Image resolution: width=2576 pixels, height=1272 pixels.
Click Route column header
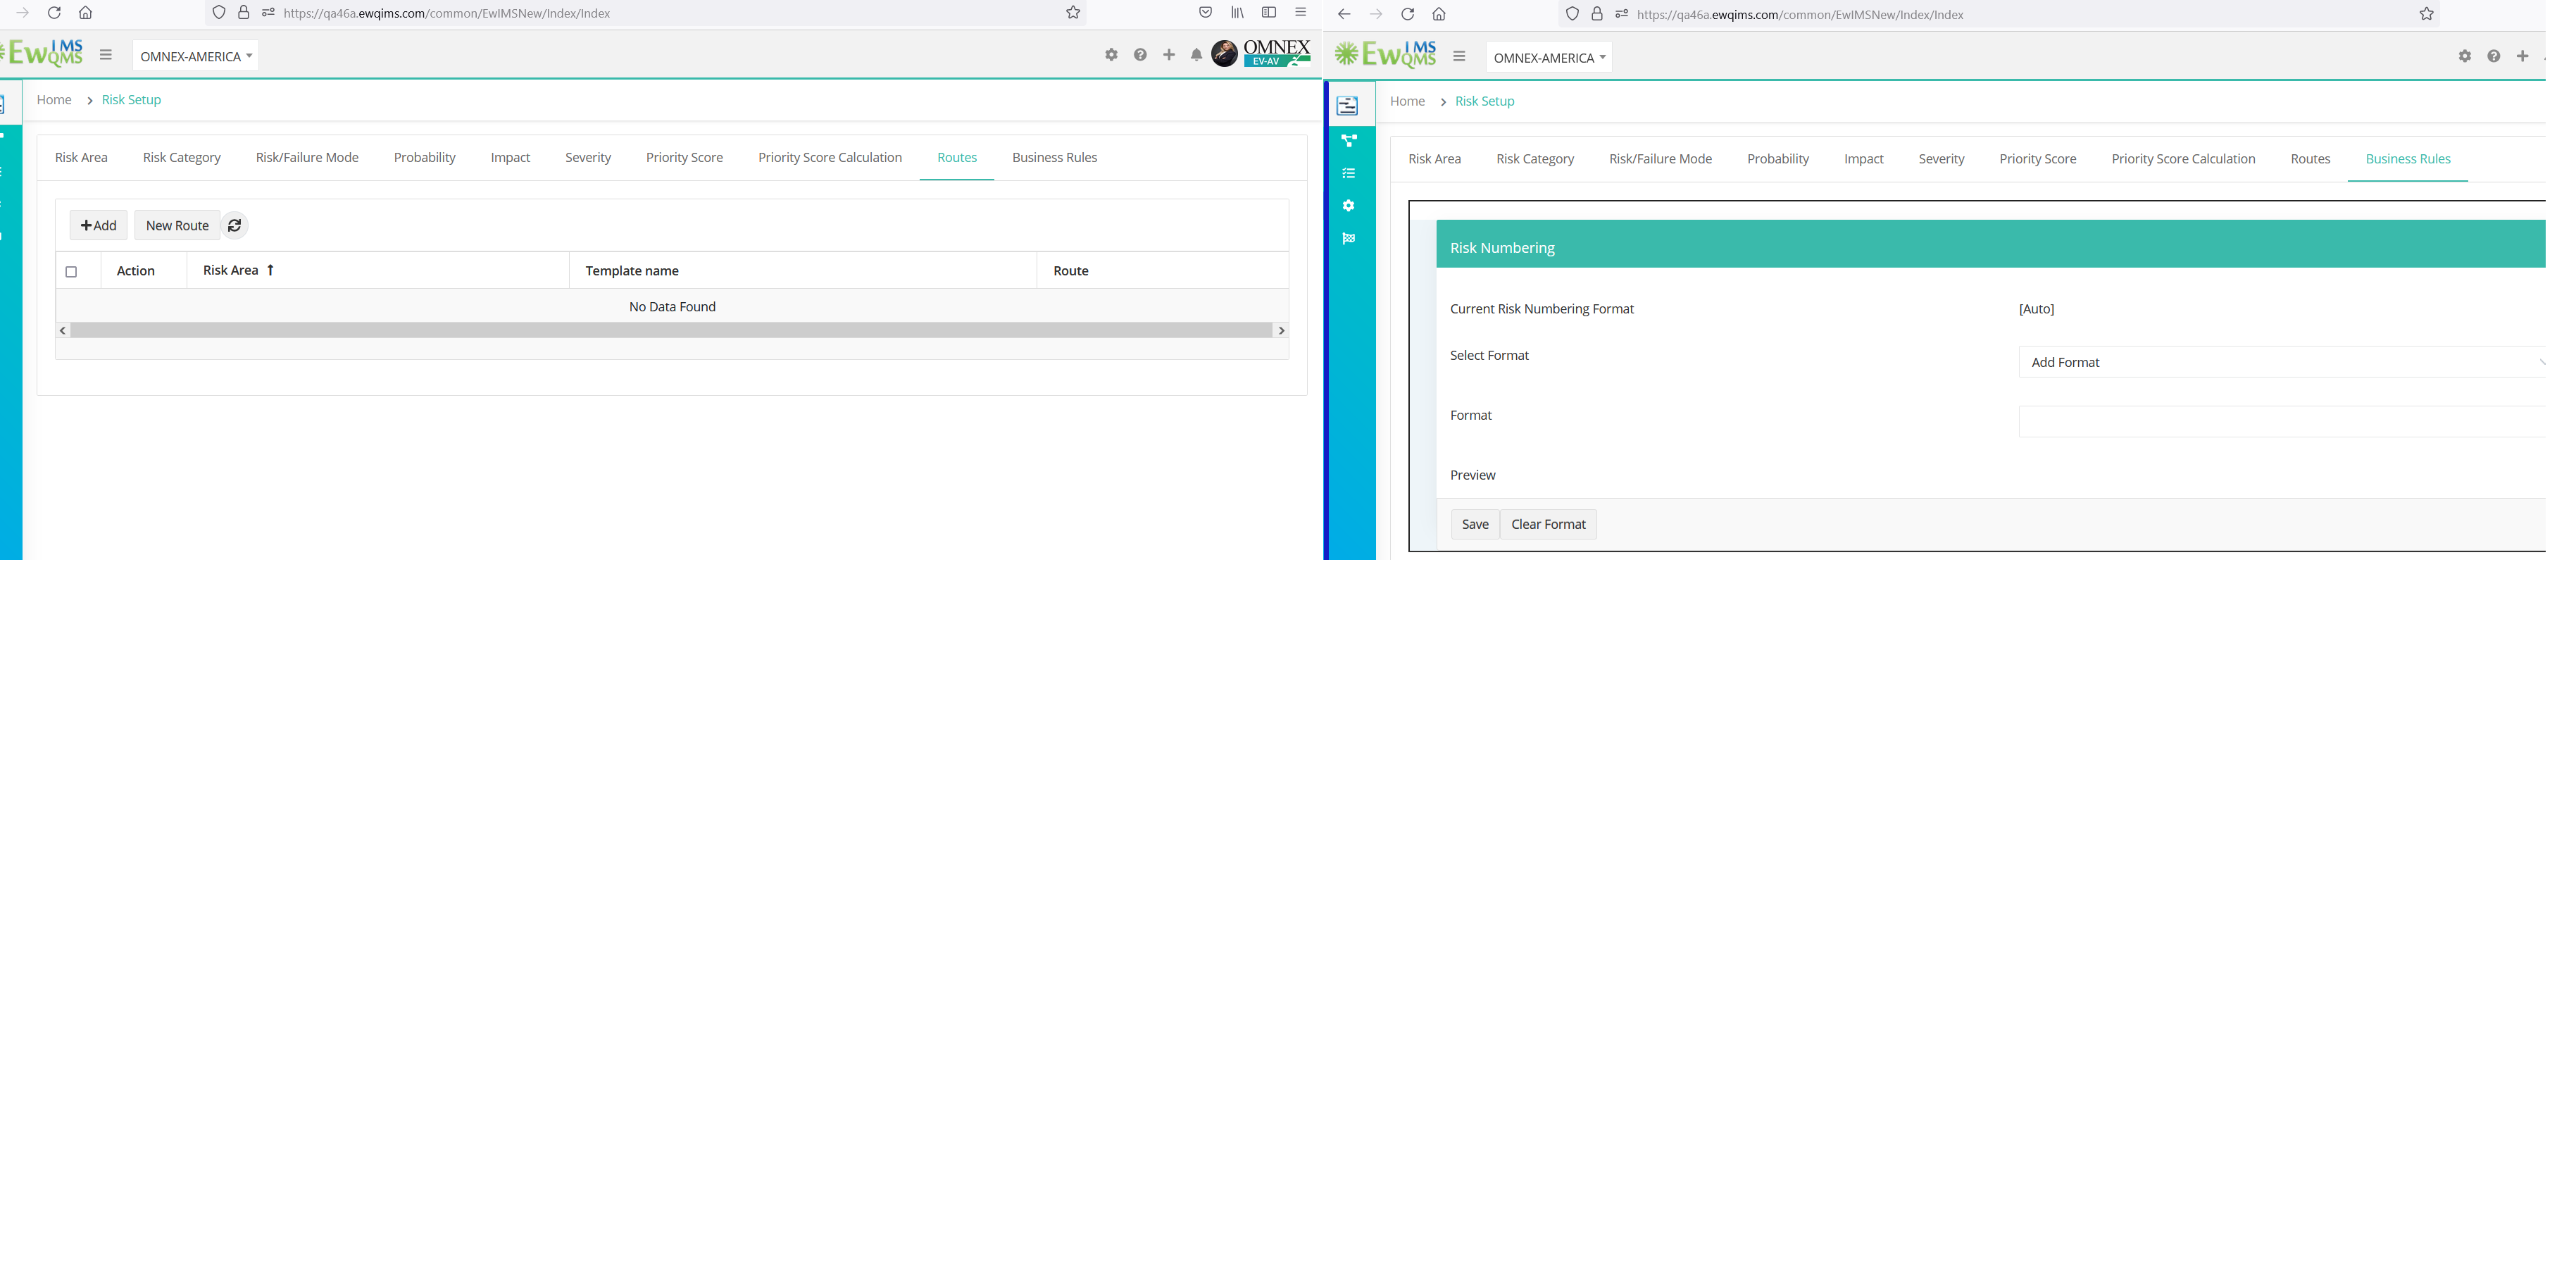tap(1163, 271)
